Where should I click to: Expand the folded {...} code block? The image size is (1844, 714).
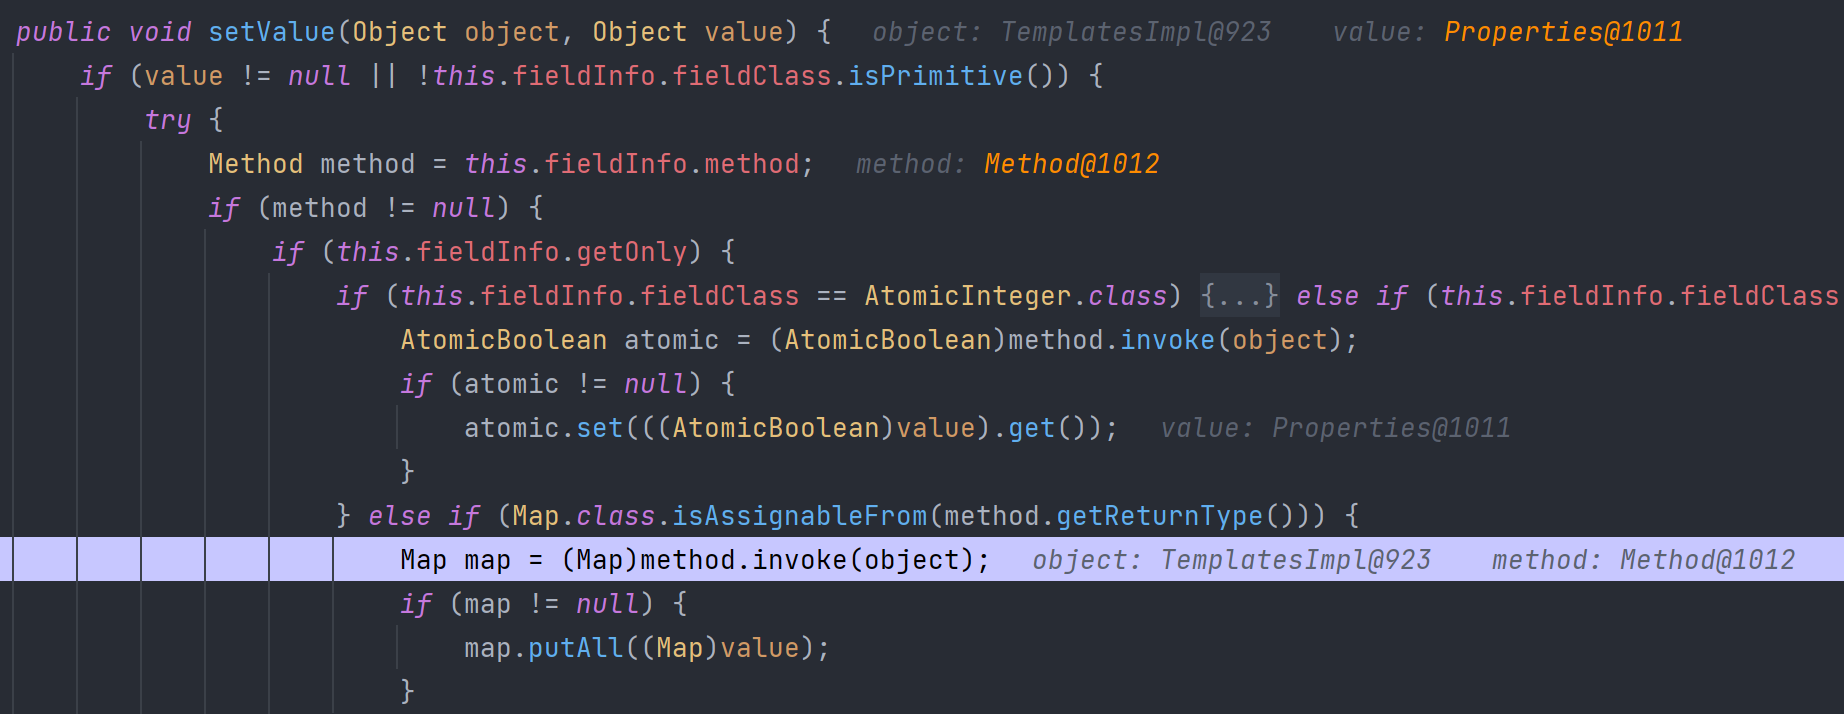click(1240, 296)
